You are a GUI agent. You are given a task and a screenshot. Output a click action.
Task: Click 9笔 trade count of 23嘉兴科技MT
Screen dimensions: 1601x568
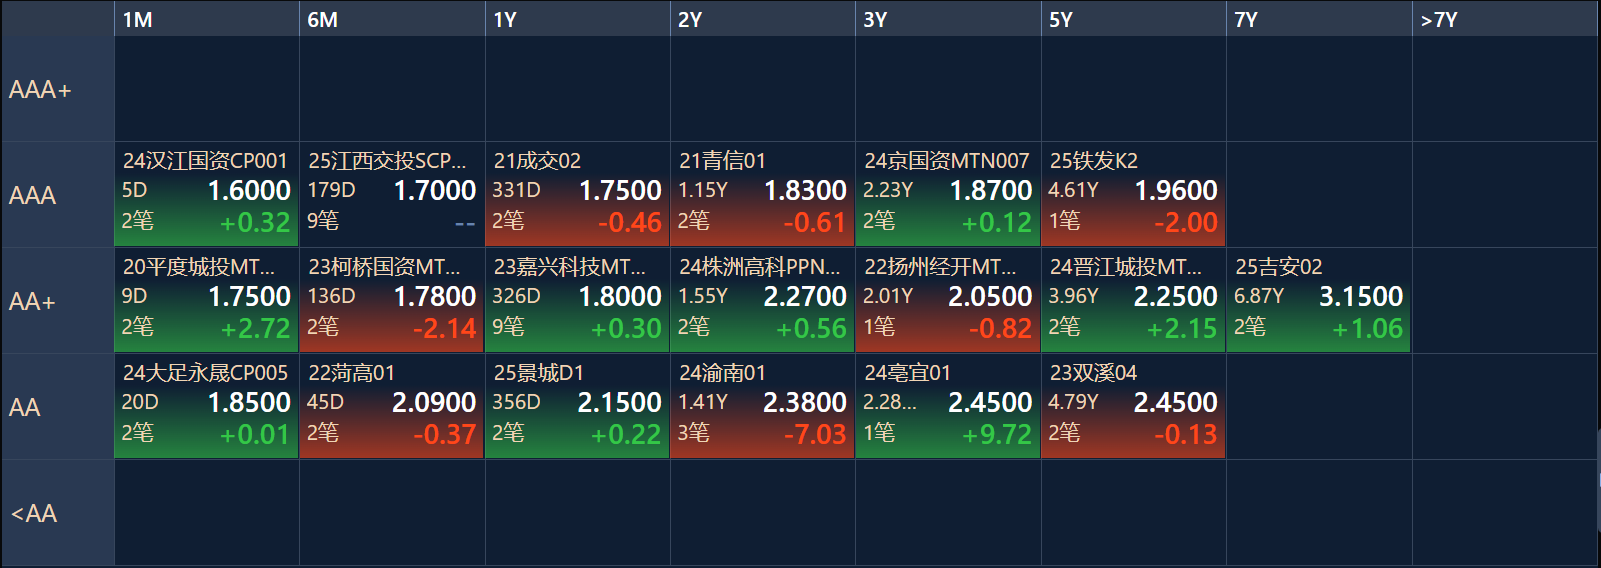[508, 327]
